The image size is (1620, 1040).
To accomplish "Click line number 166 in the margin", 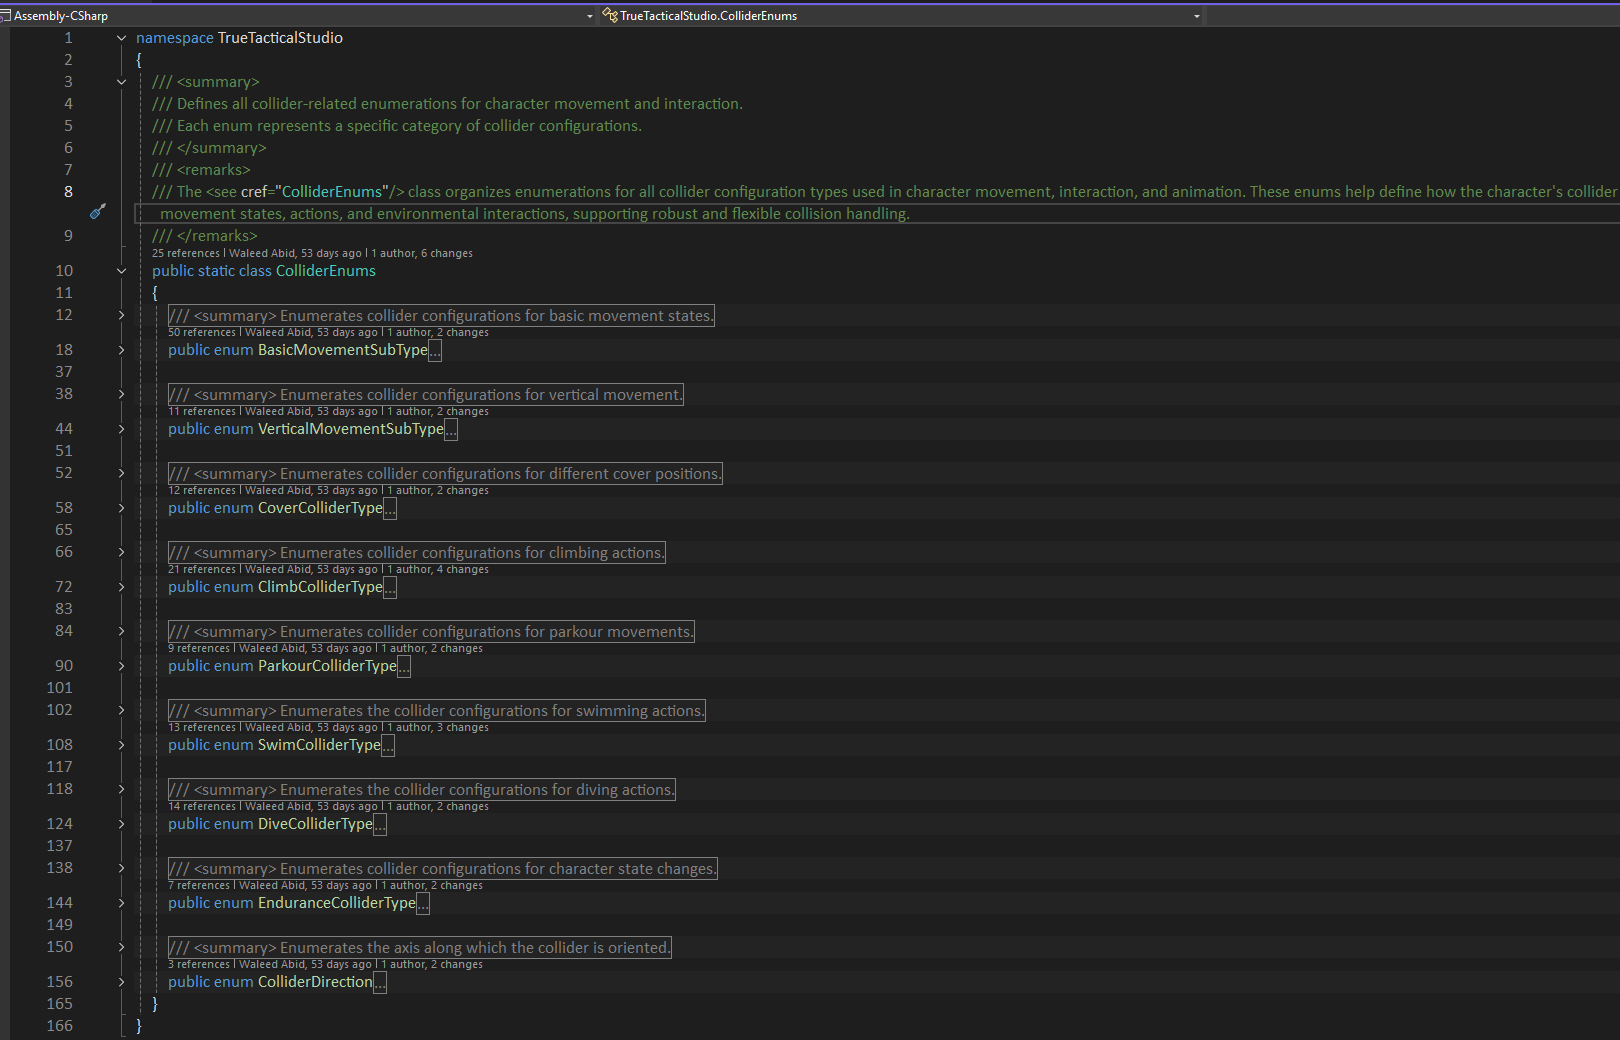I will click(x=60, y=1026).
